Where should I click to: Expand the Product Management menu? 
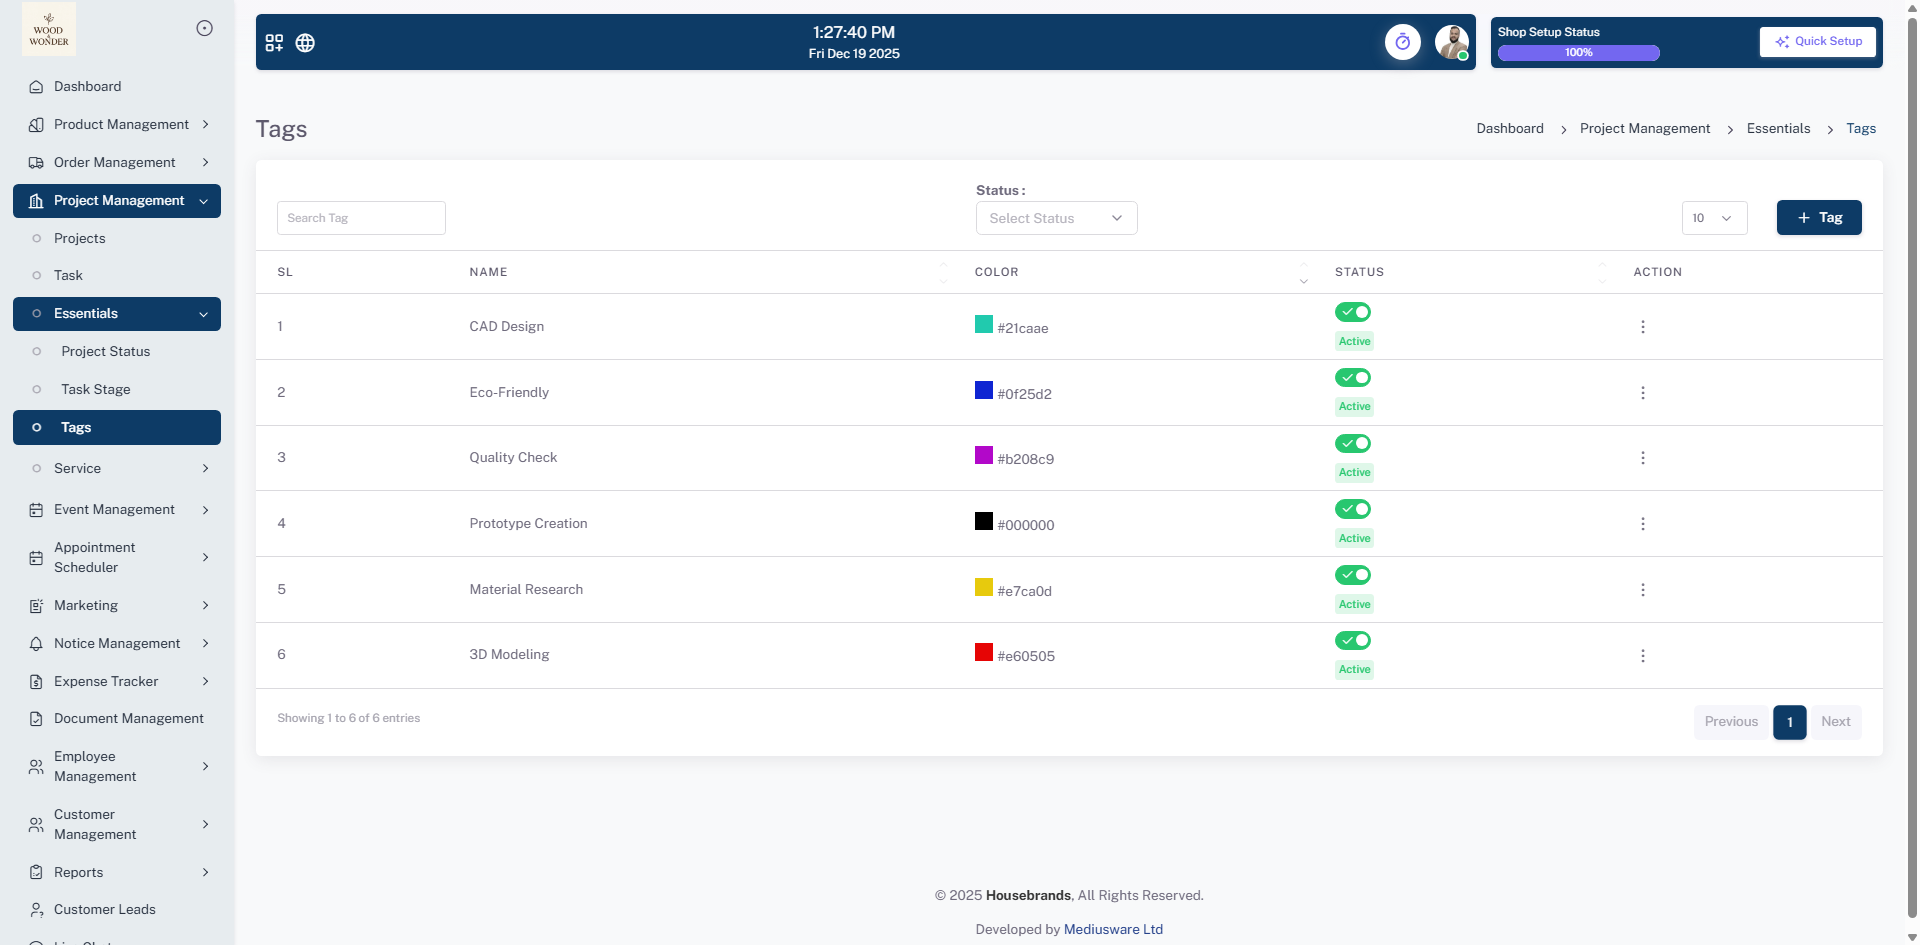point(121,125)
